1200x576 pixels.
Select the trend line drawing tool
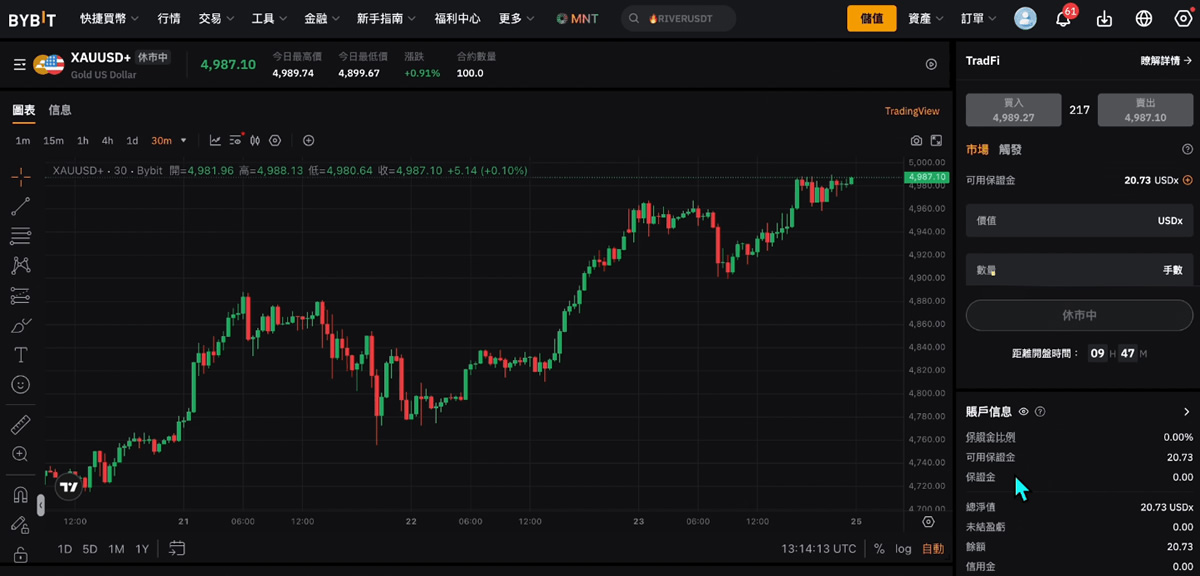20,207
